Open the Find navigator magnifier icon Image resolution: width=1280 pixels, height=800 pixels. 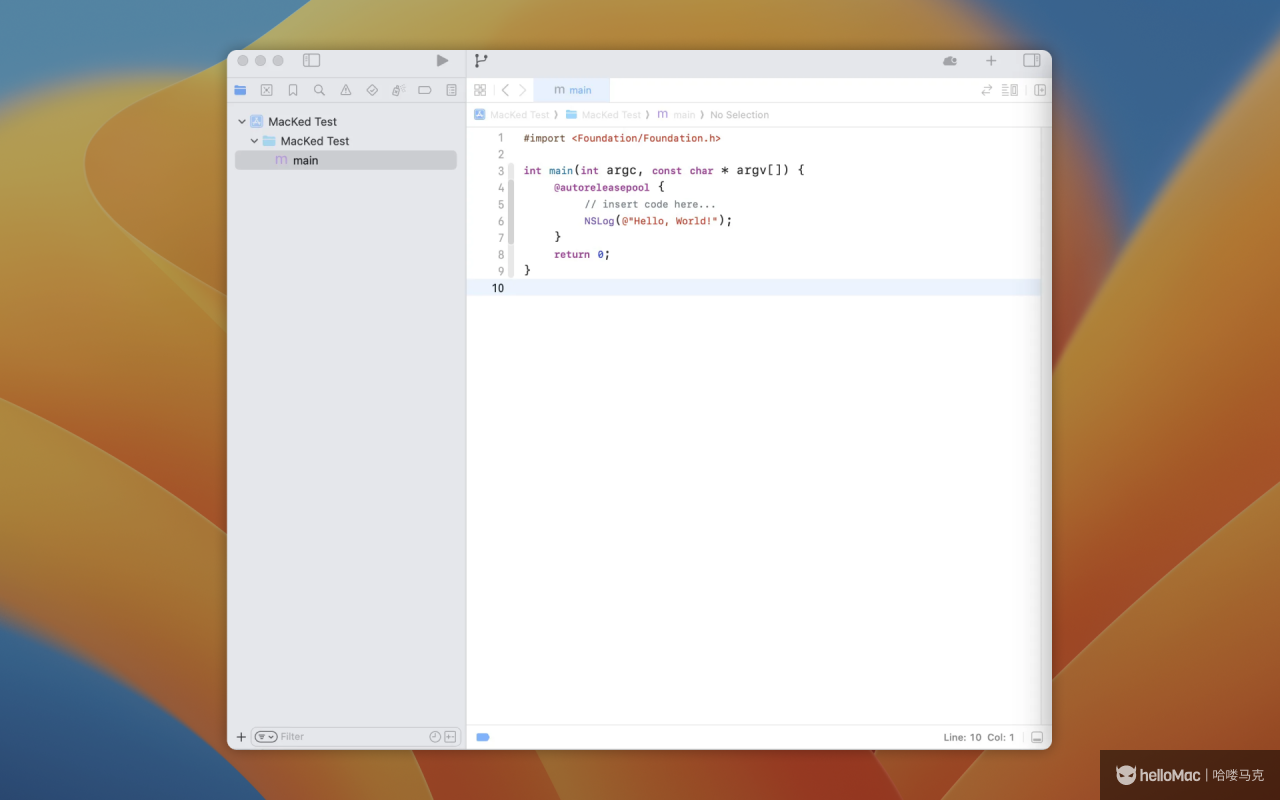coord(319,90)
